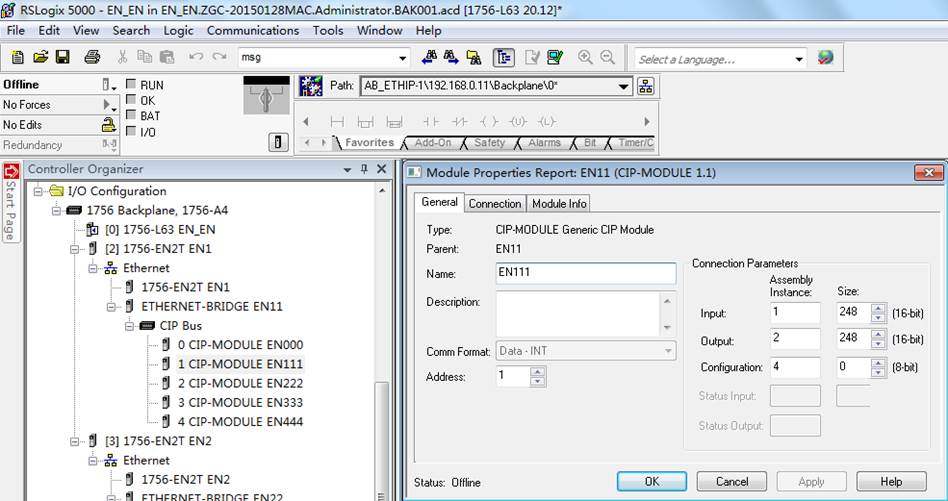Click the Zoom In magnifier icon

tap(585, 57)
